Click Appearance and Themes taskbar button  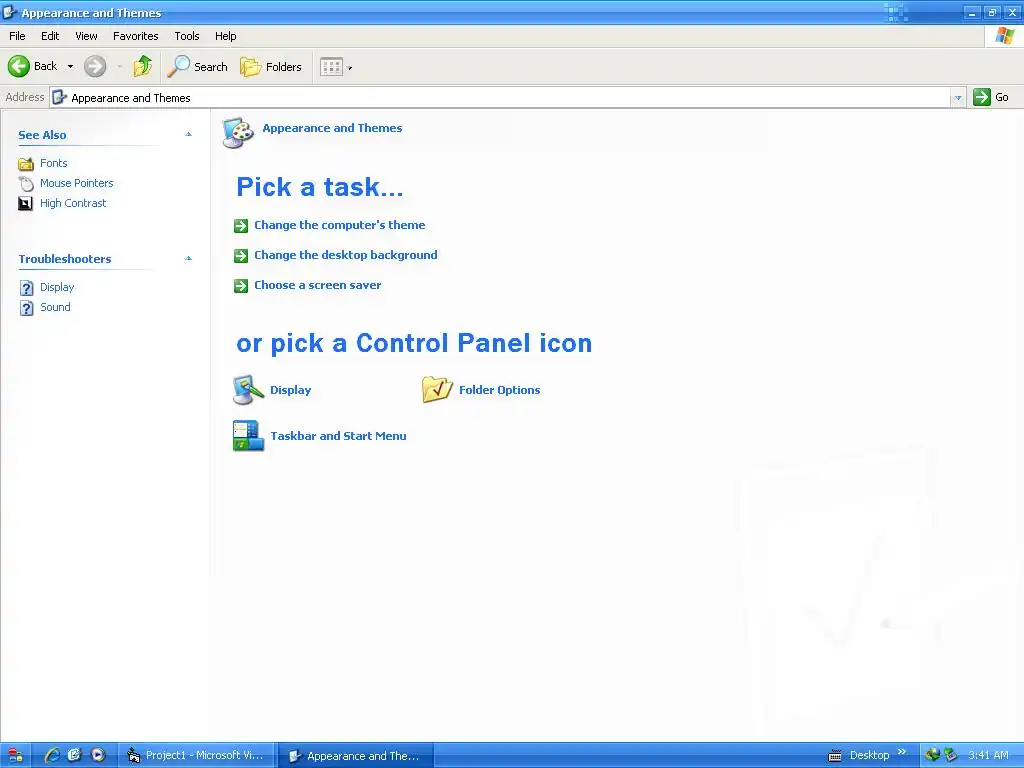pyautogui.click(x=355, y=756)
